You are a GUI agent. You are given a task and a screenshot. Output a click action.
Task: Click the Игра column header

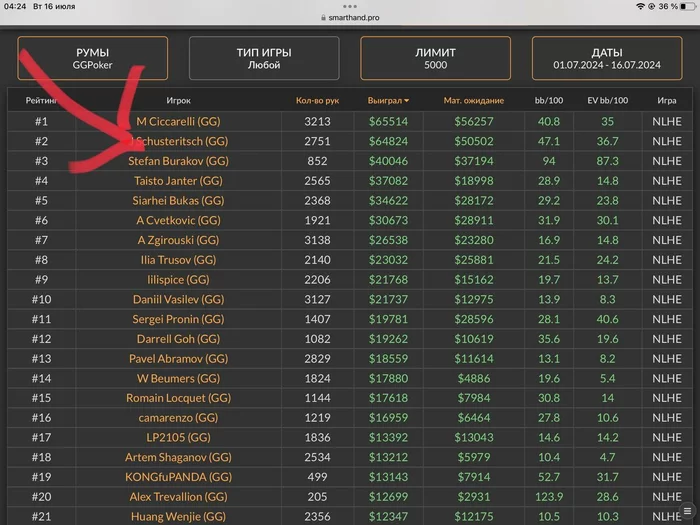coord(667,100)
